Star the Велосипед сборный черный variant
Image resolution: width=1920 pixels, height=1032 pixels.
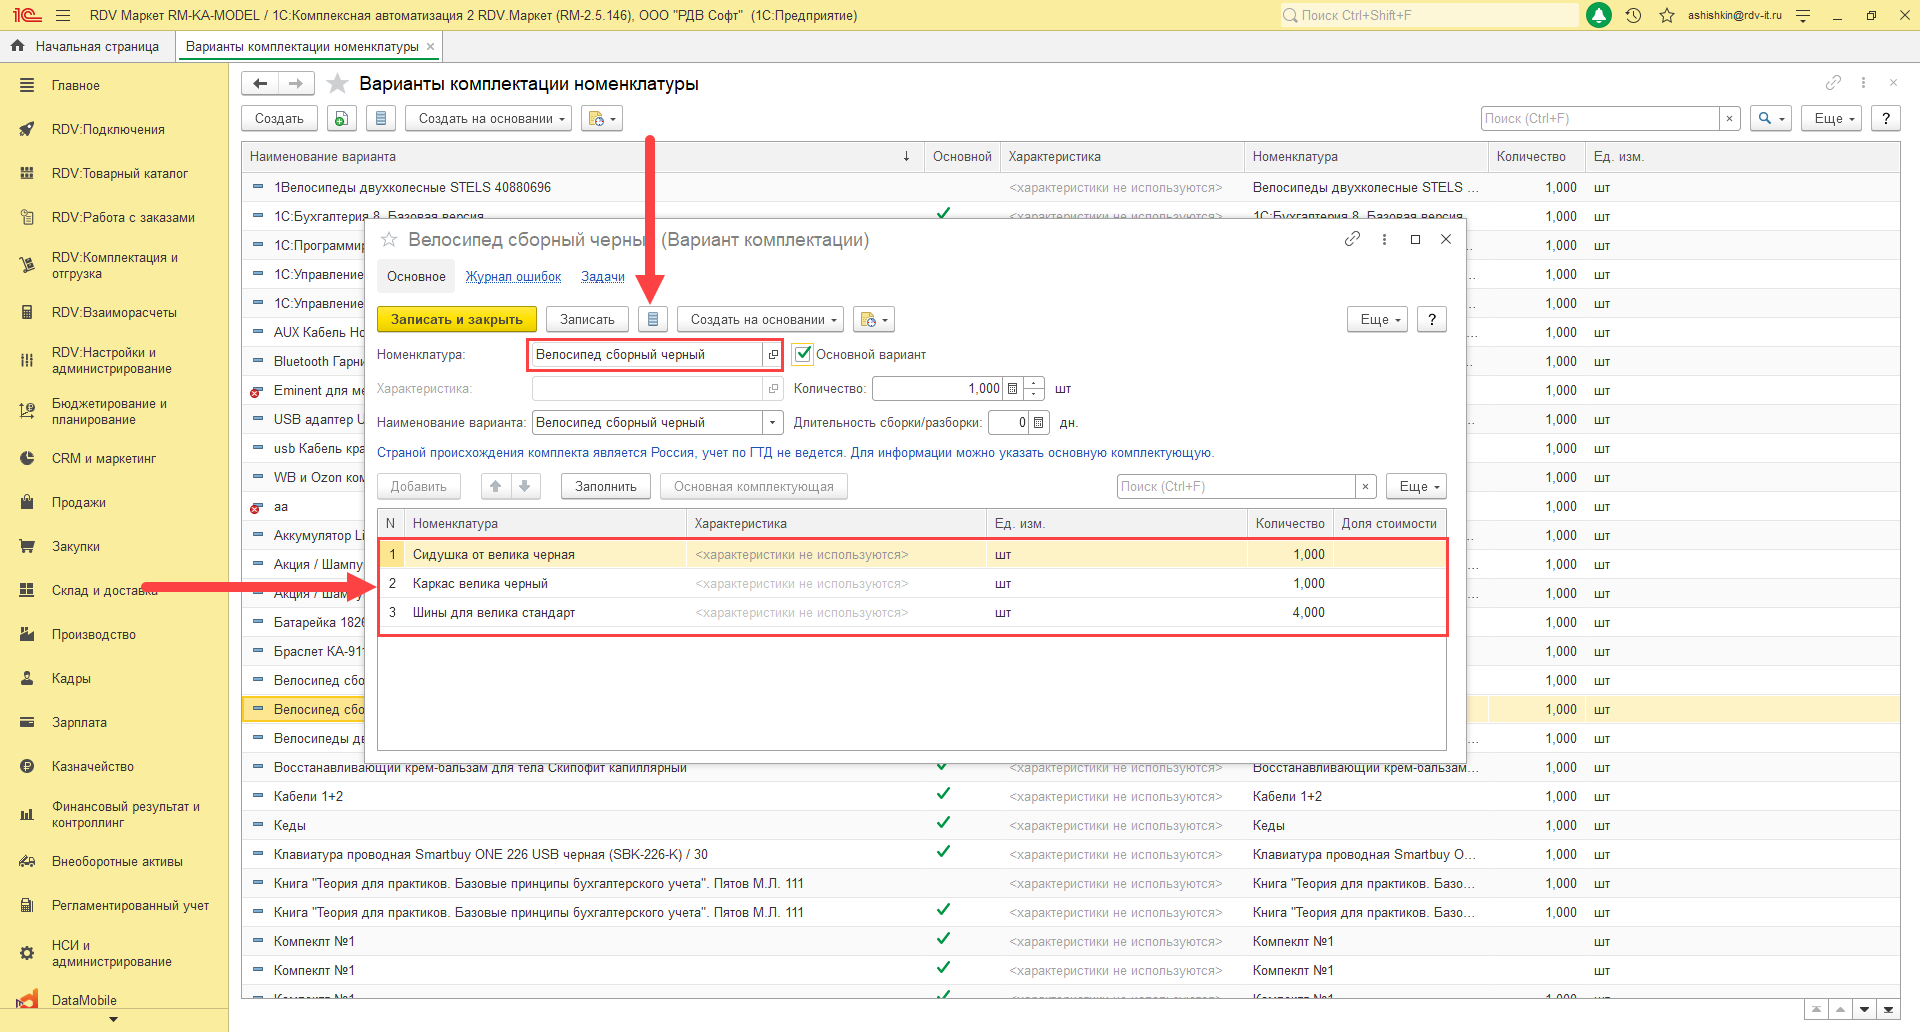[389, 240]
